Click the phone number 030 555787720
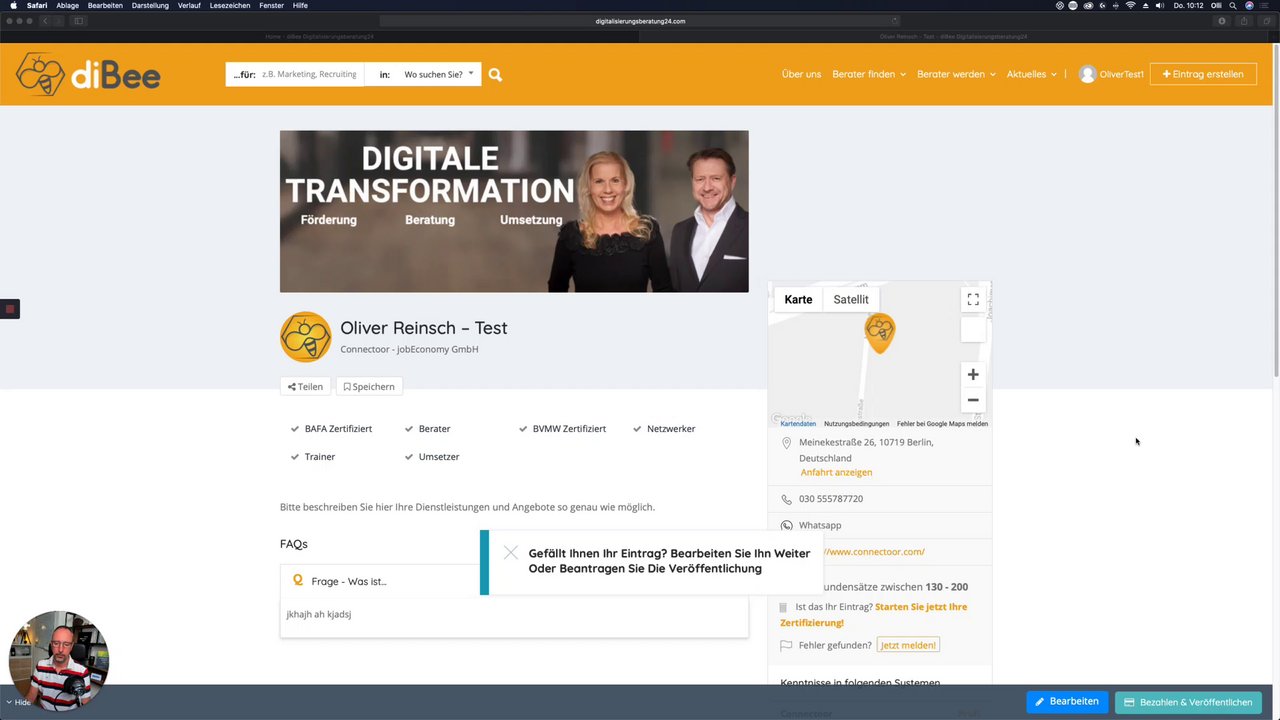Image resolution: width=1280 pixels, height=720 pixels. pyautogui.click(x=831, y=499)
